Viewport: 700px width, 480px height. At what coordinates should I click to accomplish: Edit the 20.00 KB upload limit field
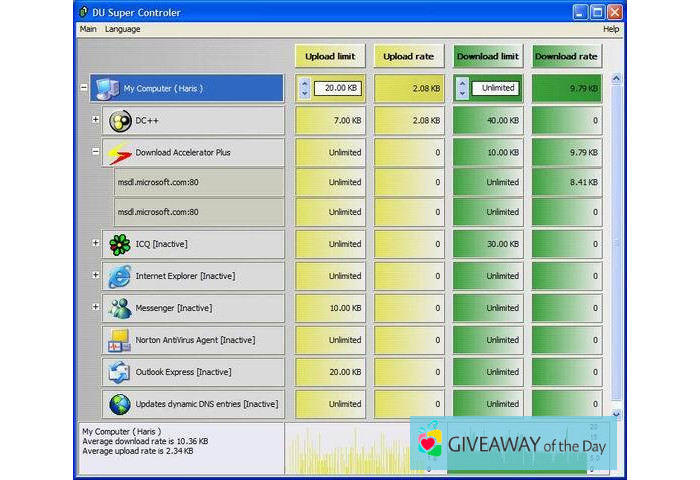click(x=338, y=88)
